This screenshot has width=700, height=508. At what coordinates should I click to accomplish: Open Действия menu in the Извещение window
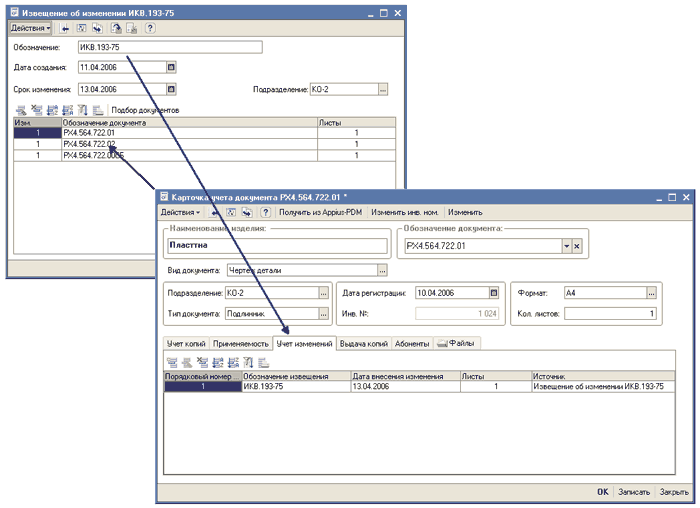(x=30, y=28)
